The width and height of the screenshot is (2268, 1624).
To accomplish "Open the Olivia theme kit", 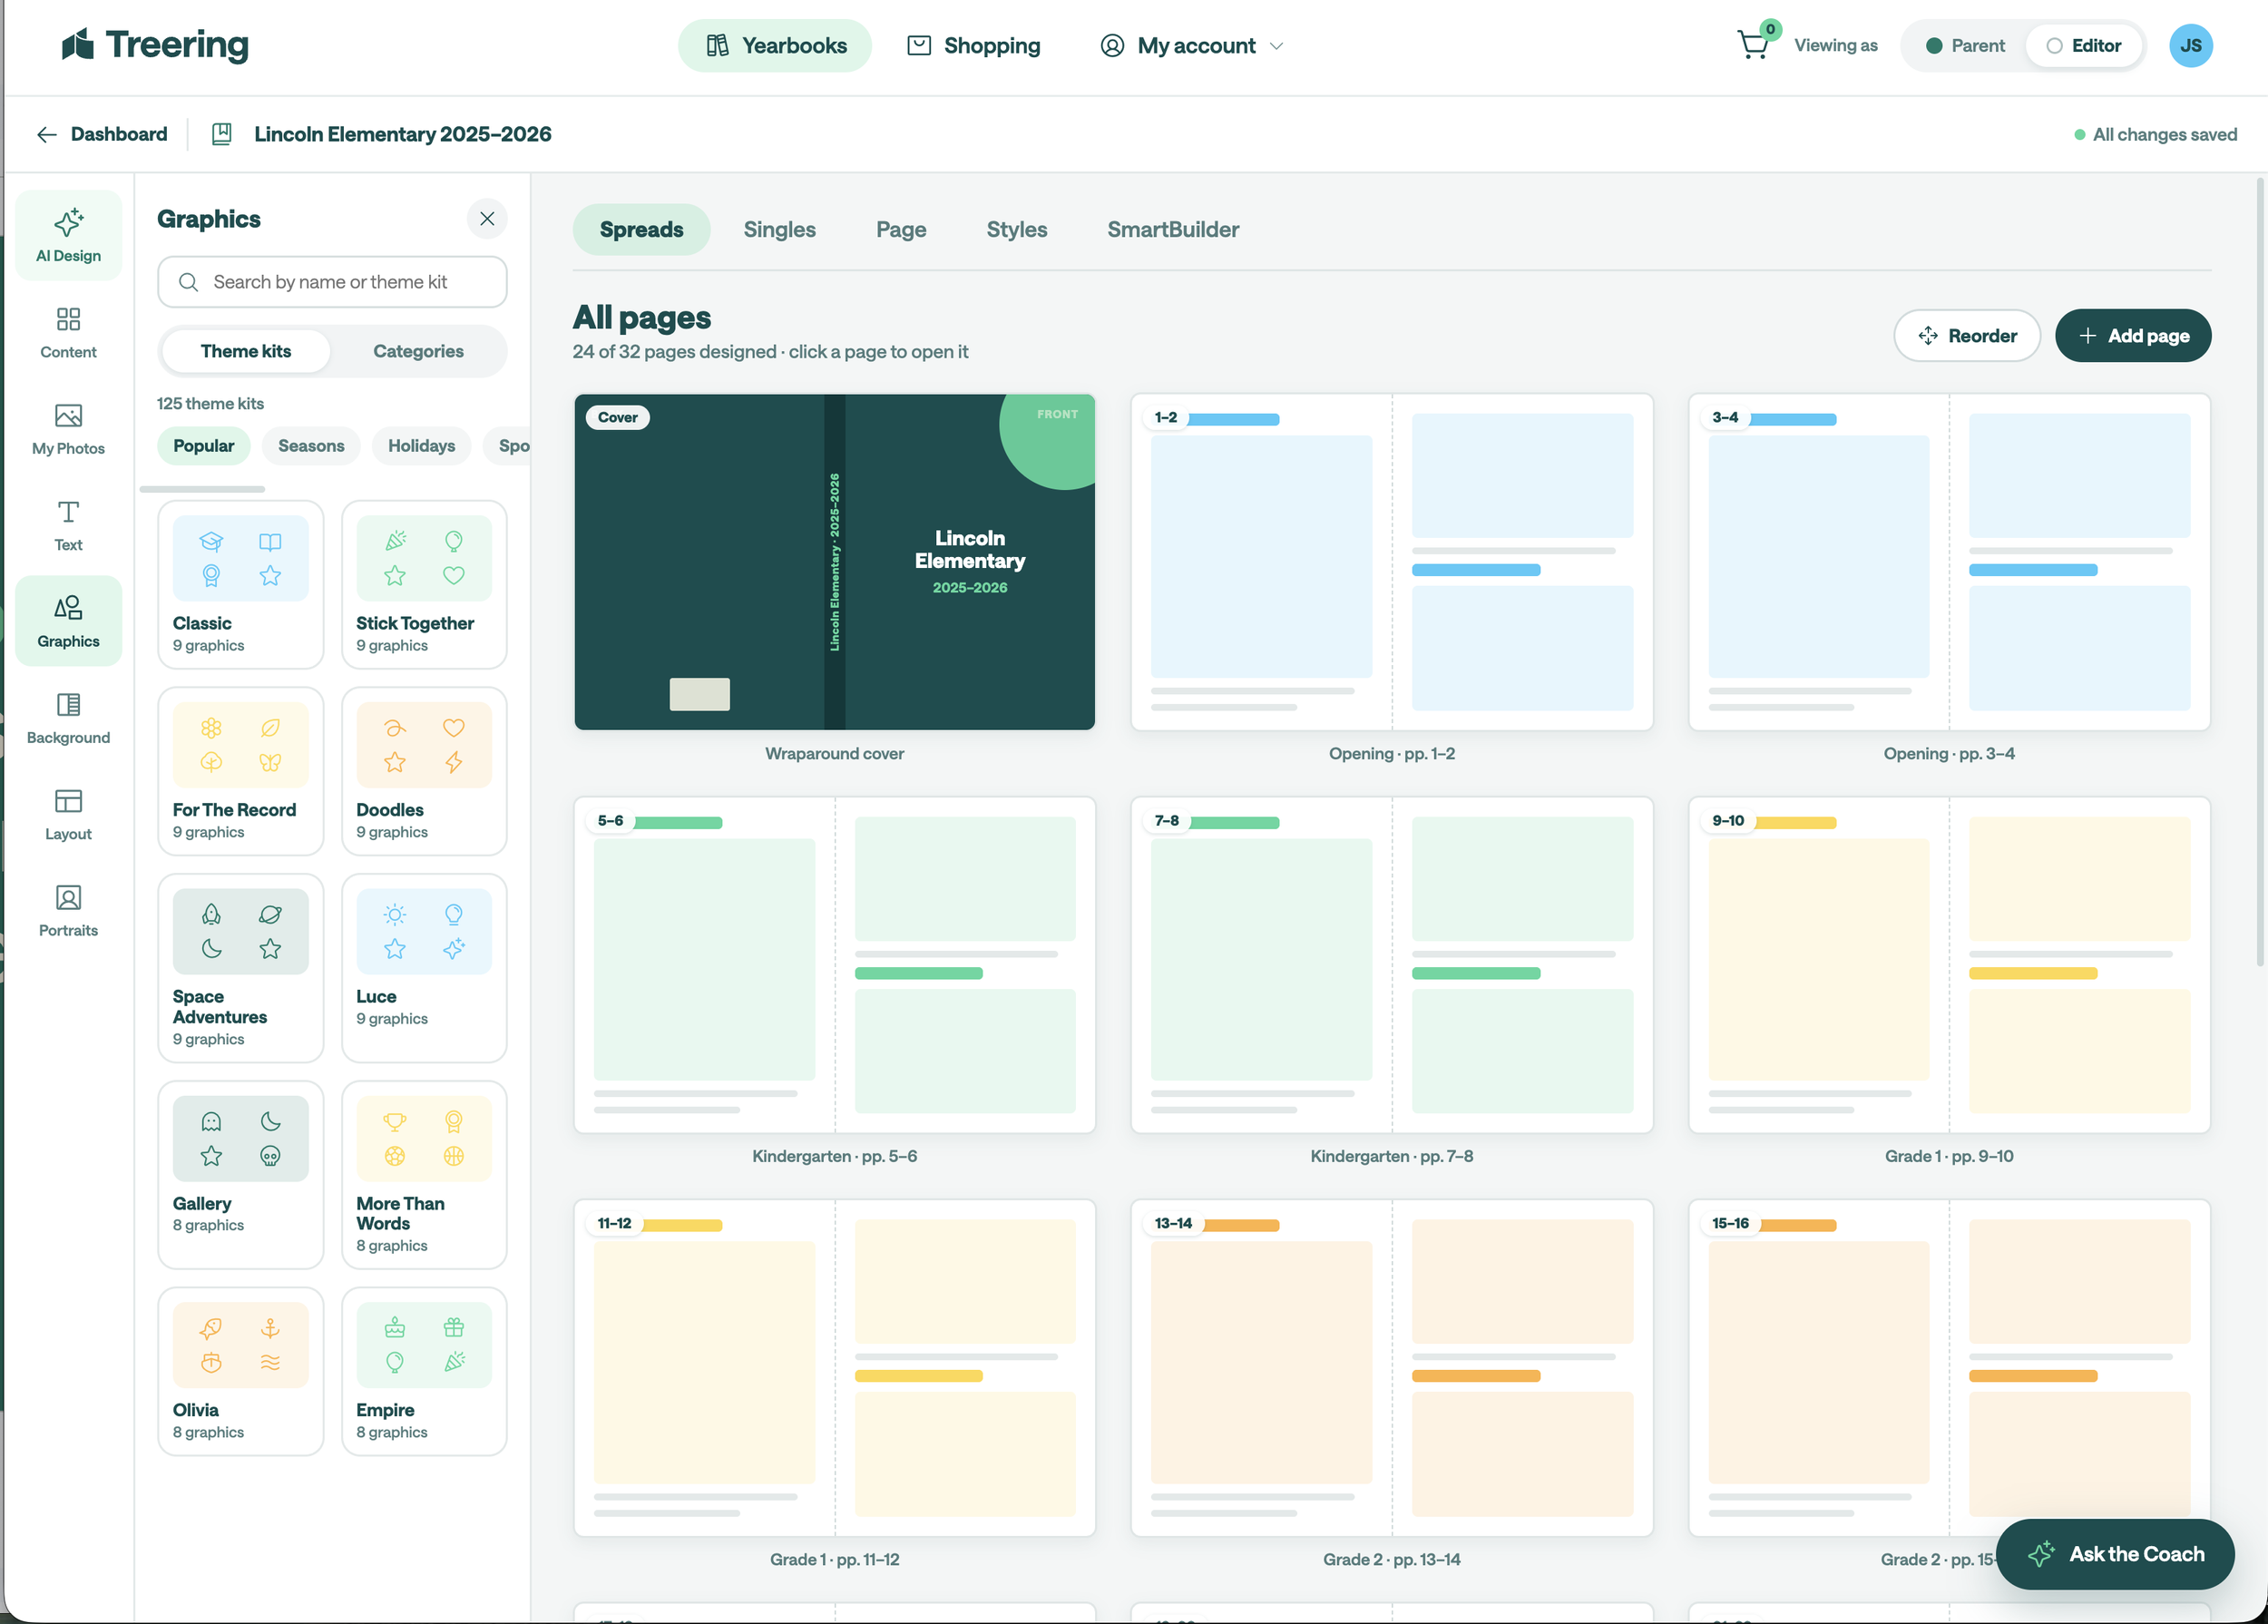I will coord(241,1371).
